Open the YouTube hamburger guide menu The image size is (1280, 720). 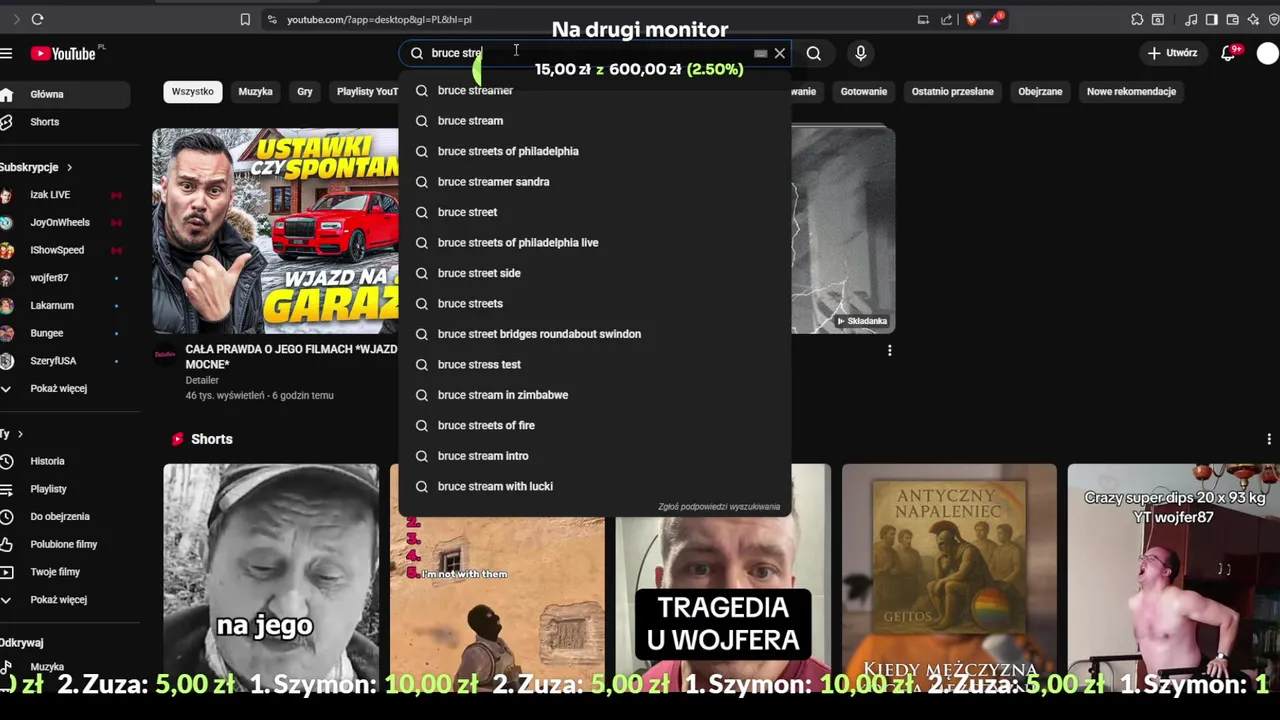[6, 54]
